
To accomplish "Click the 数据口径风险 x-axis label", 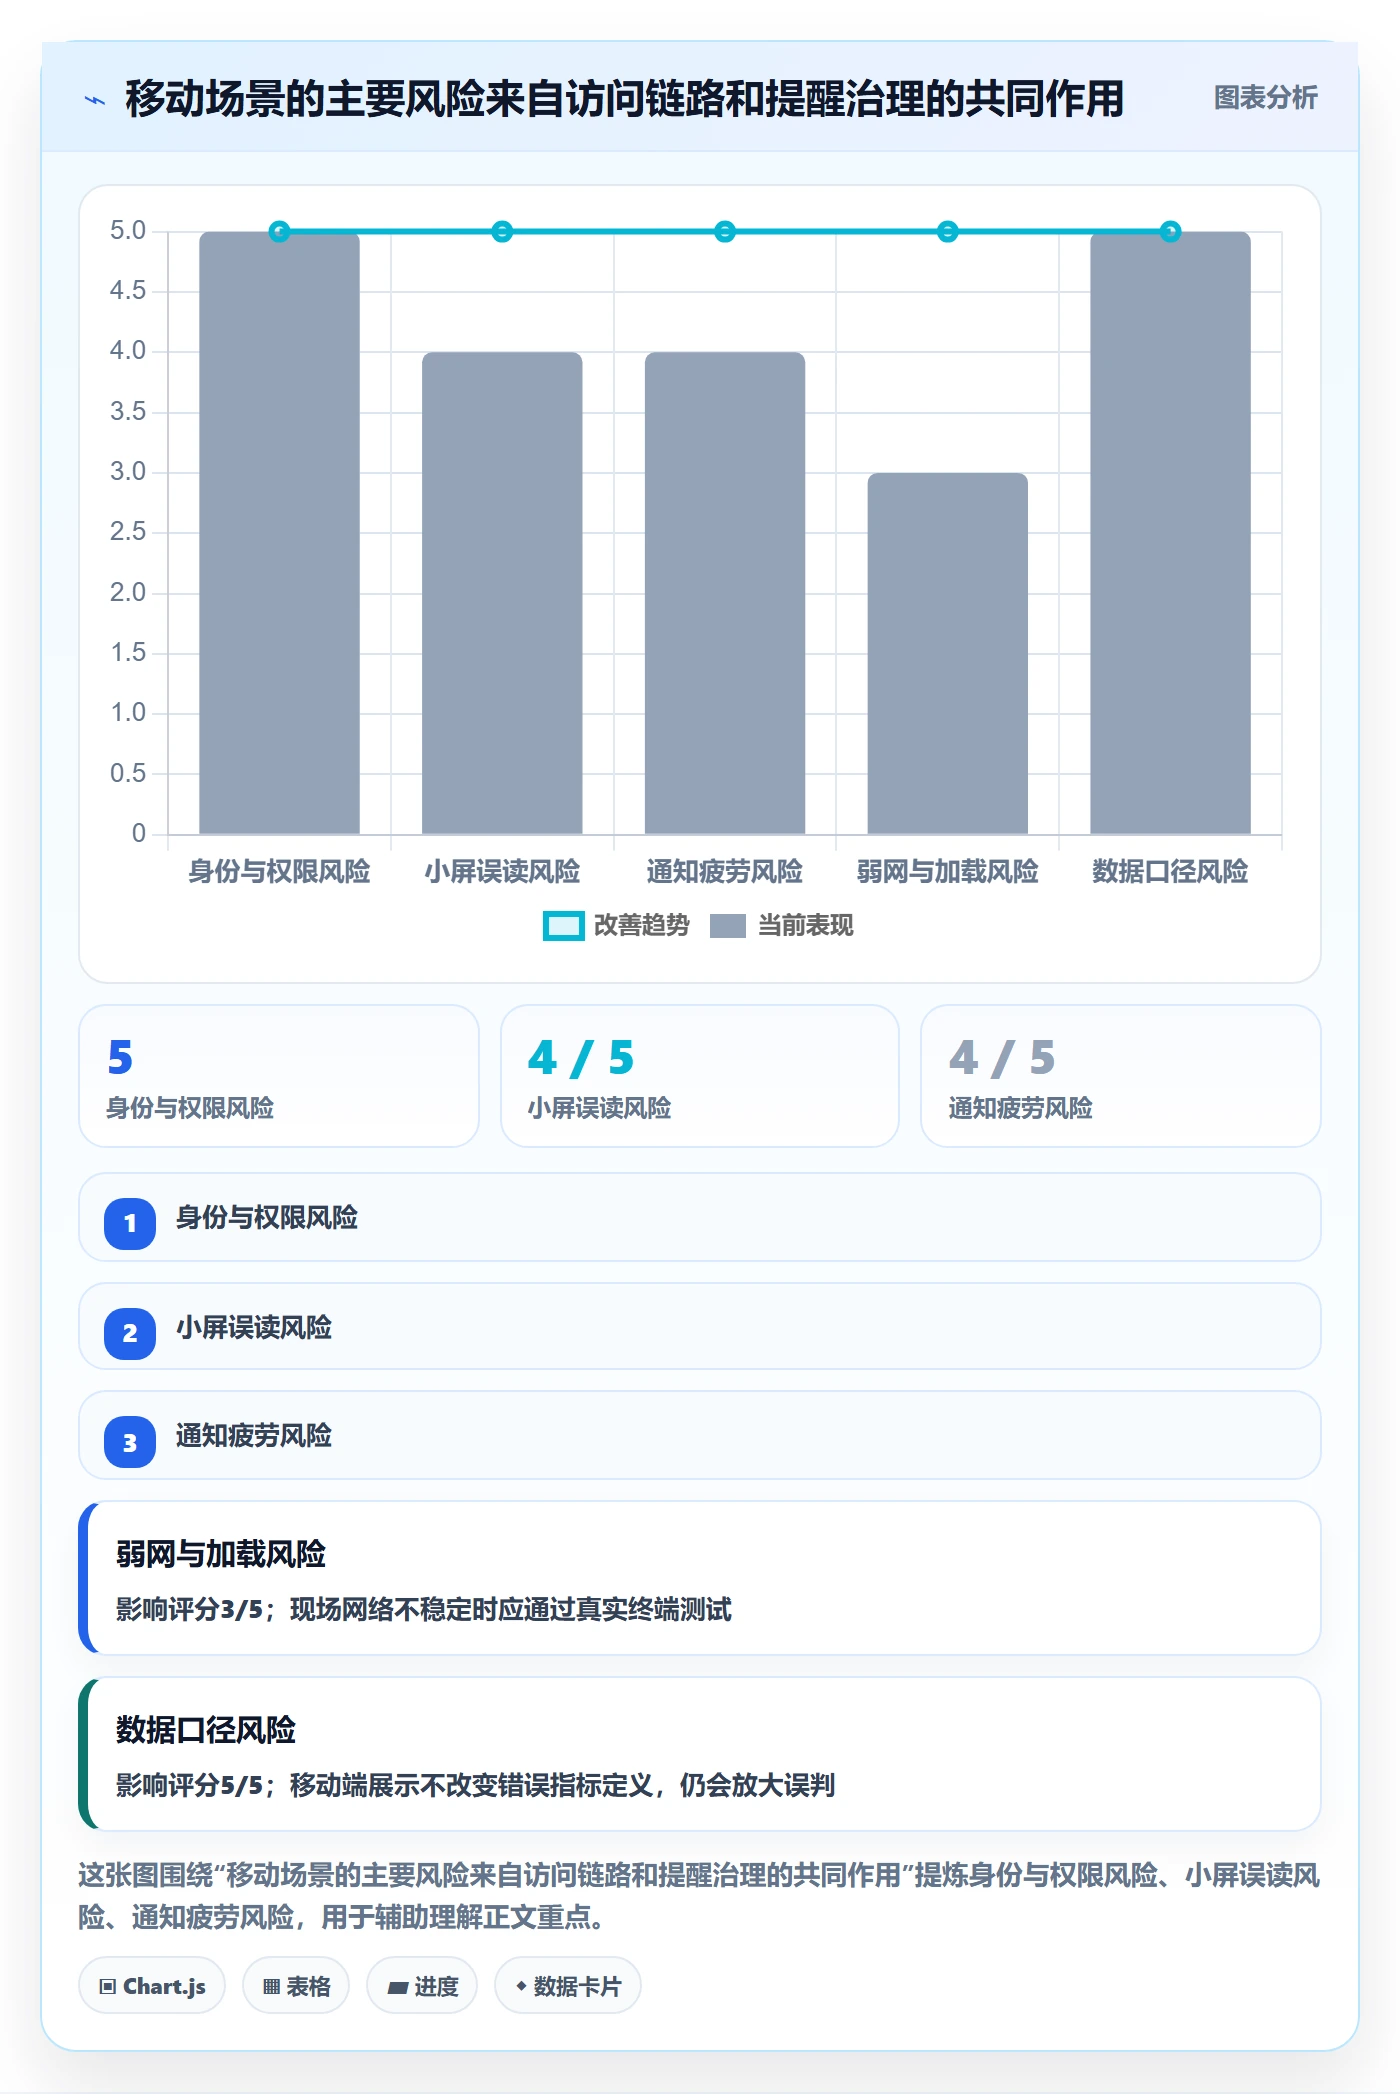I will 1170,872.
